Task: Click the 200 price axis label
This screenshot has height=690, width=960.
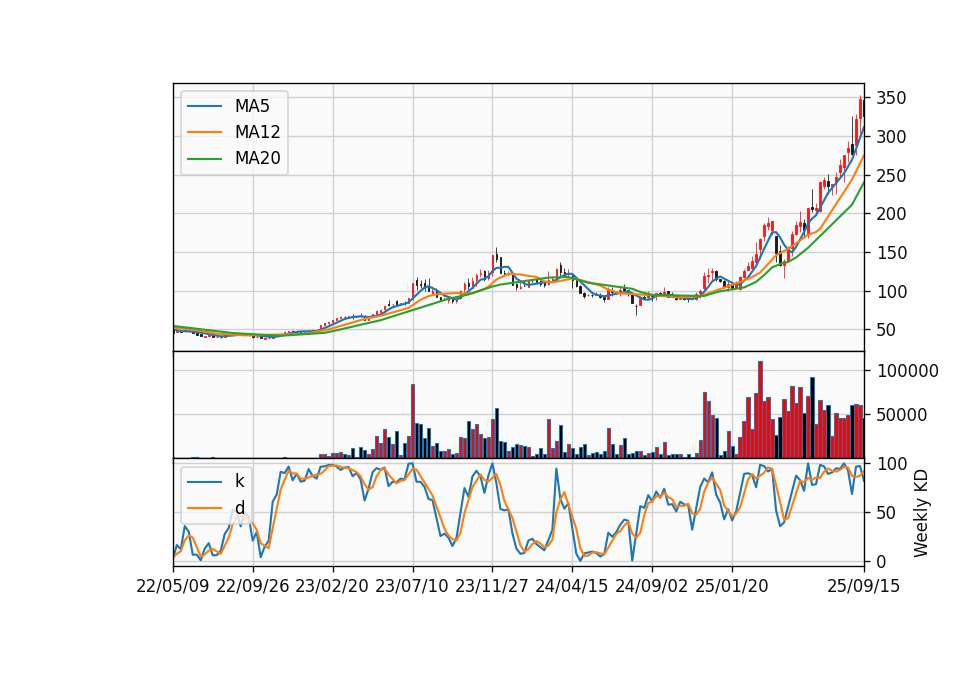Action: pos(891,214)
